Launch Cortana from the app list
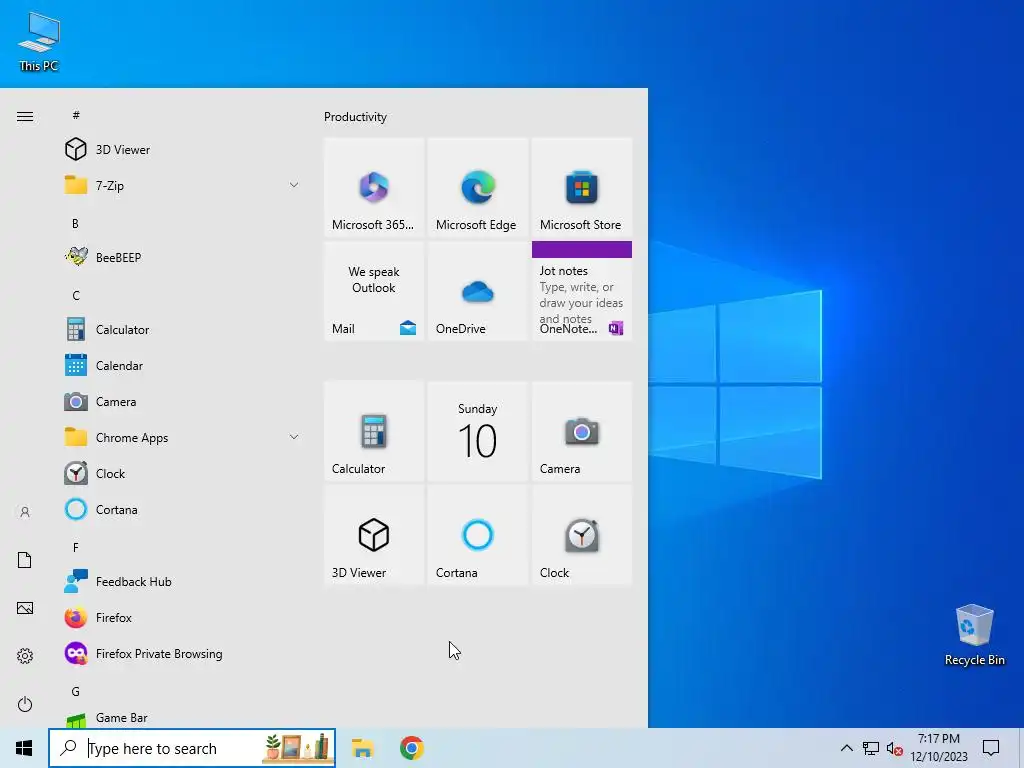The width and height of the screenshot is (1024, 768). tap(183, 509)
